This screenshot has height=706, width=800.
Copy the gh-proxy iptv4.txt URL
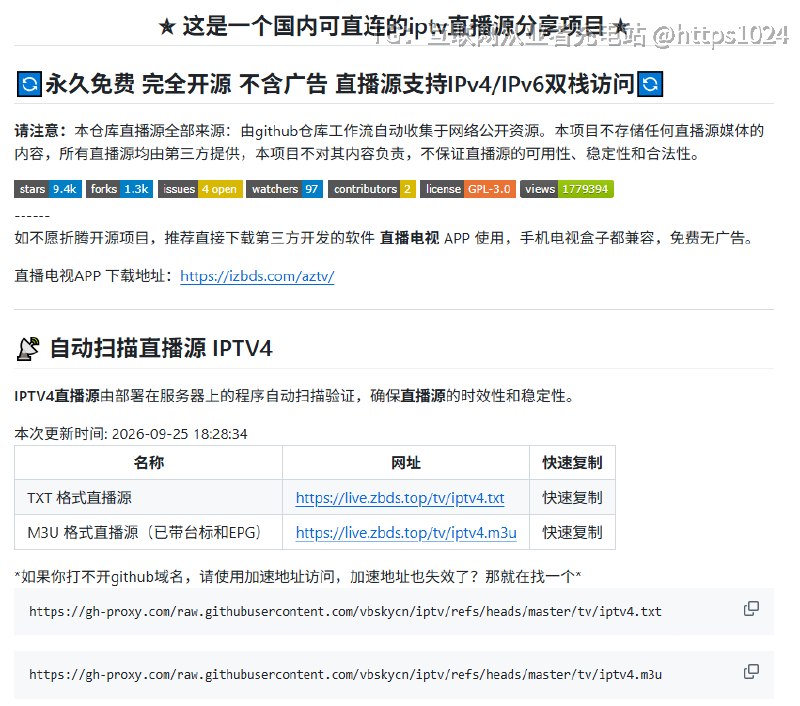click(x=751, y=608)
